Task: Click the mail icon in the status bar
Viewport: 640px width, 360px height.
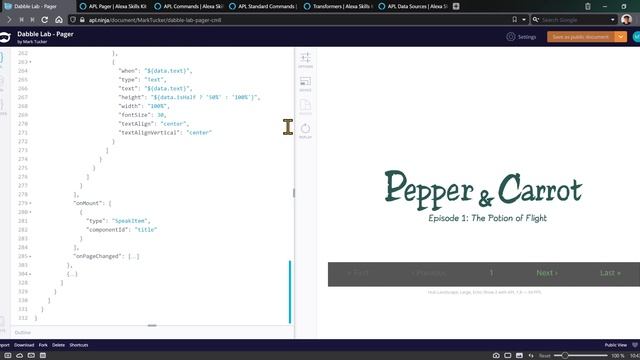Action: (31, 356)
